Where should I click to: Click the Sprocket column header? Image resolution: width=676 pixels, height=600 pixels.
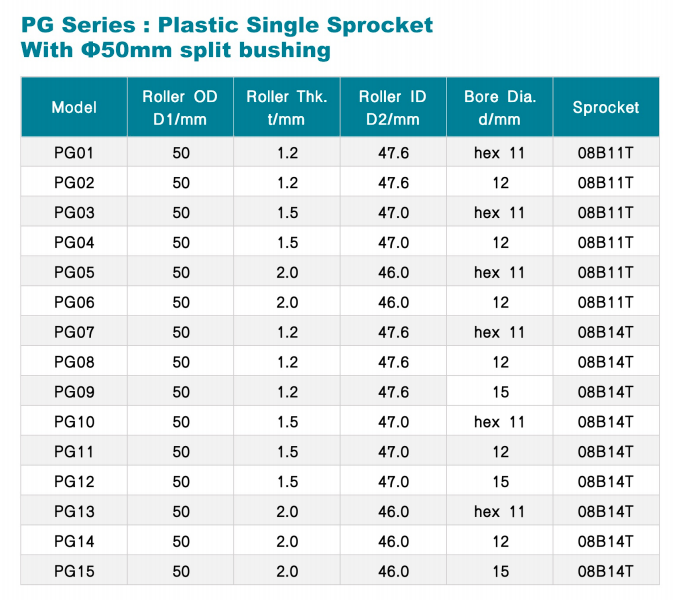click(x=606, y=107)
